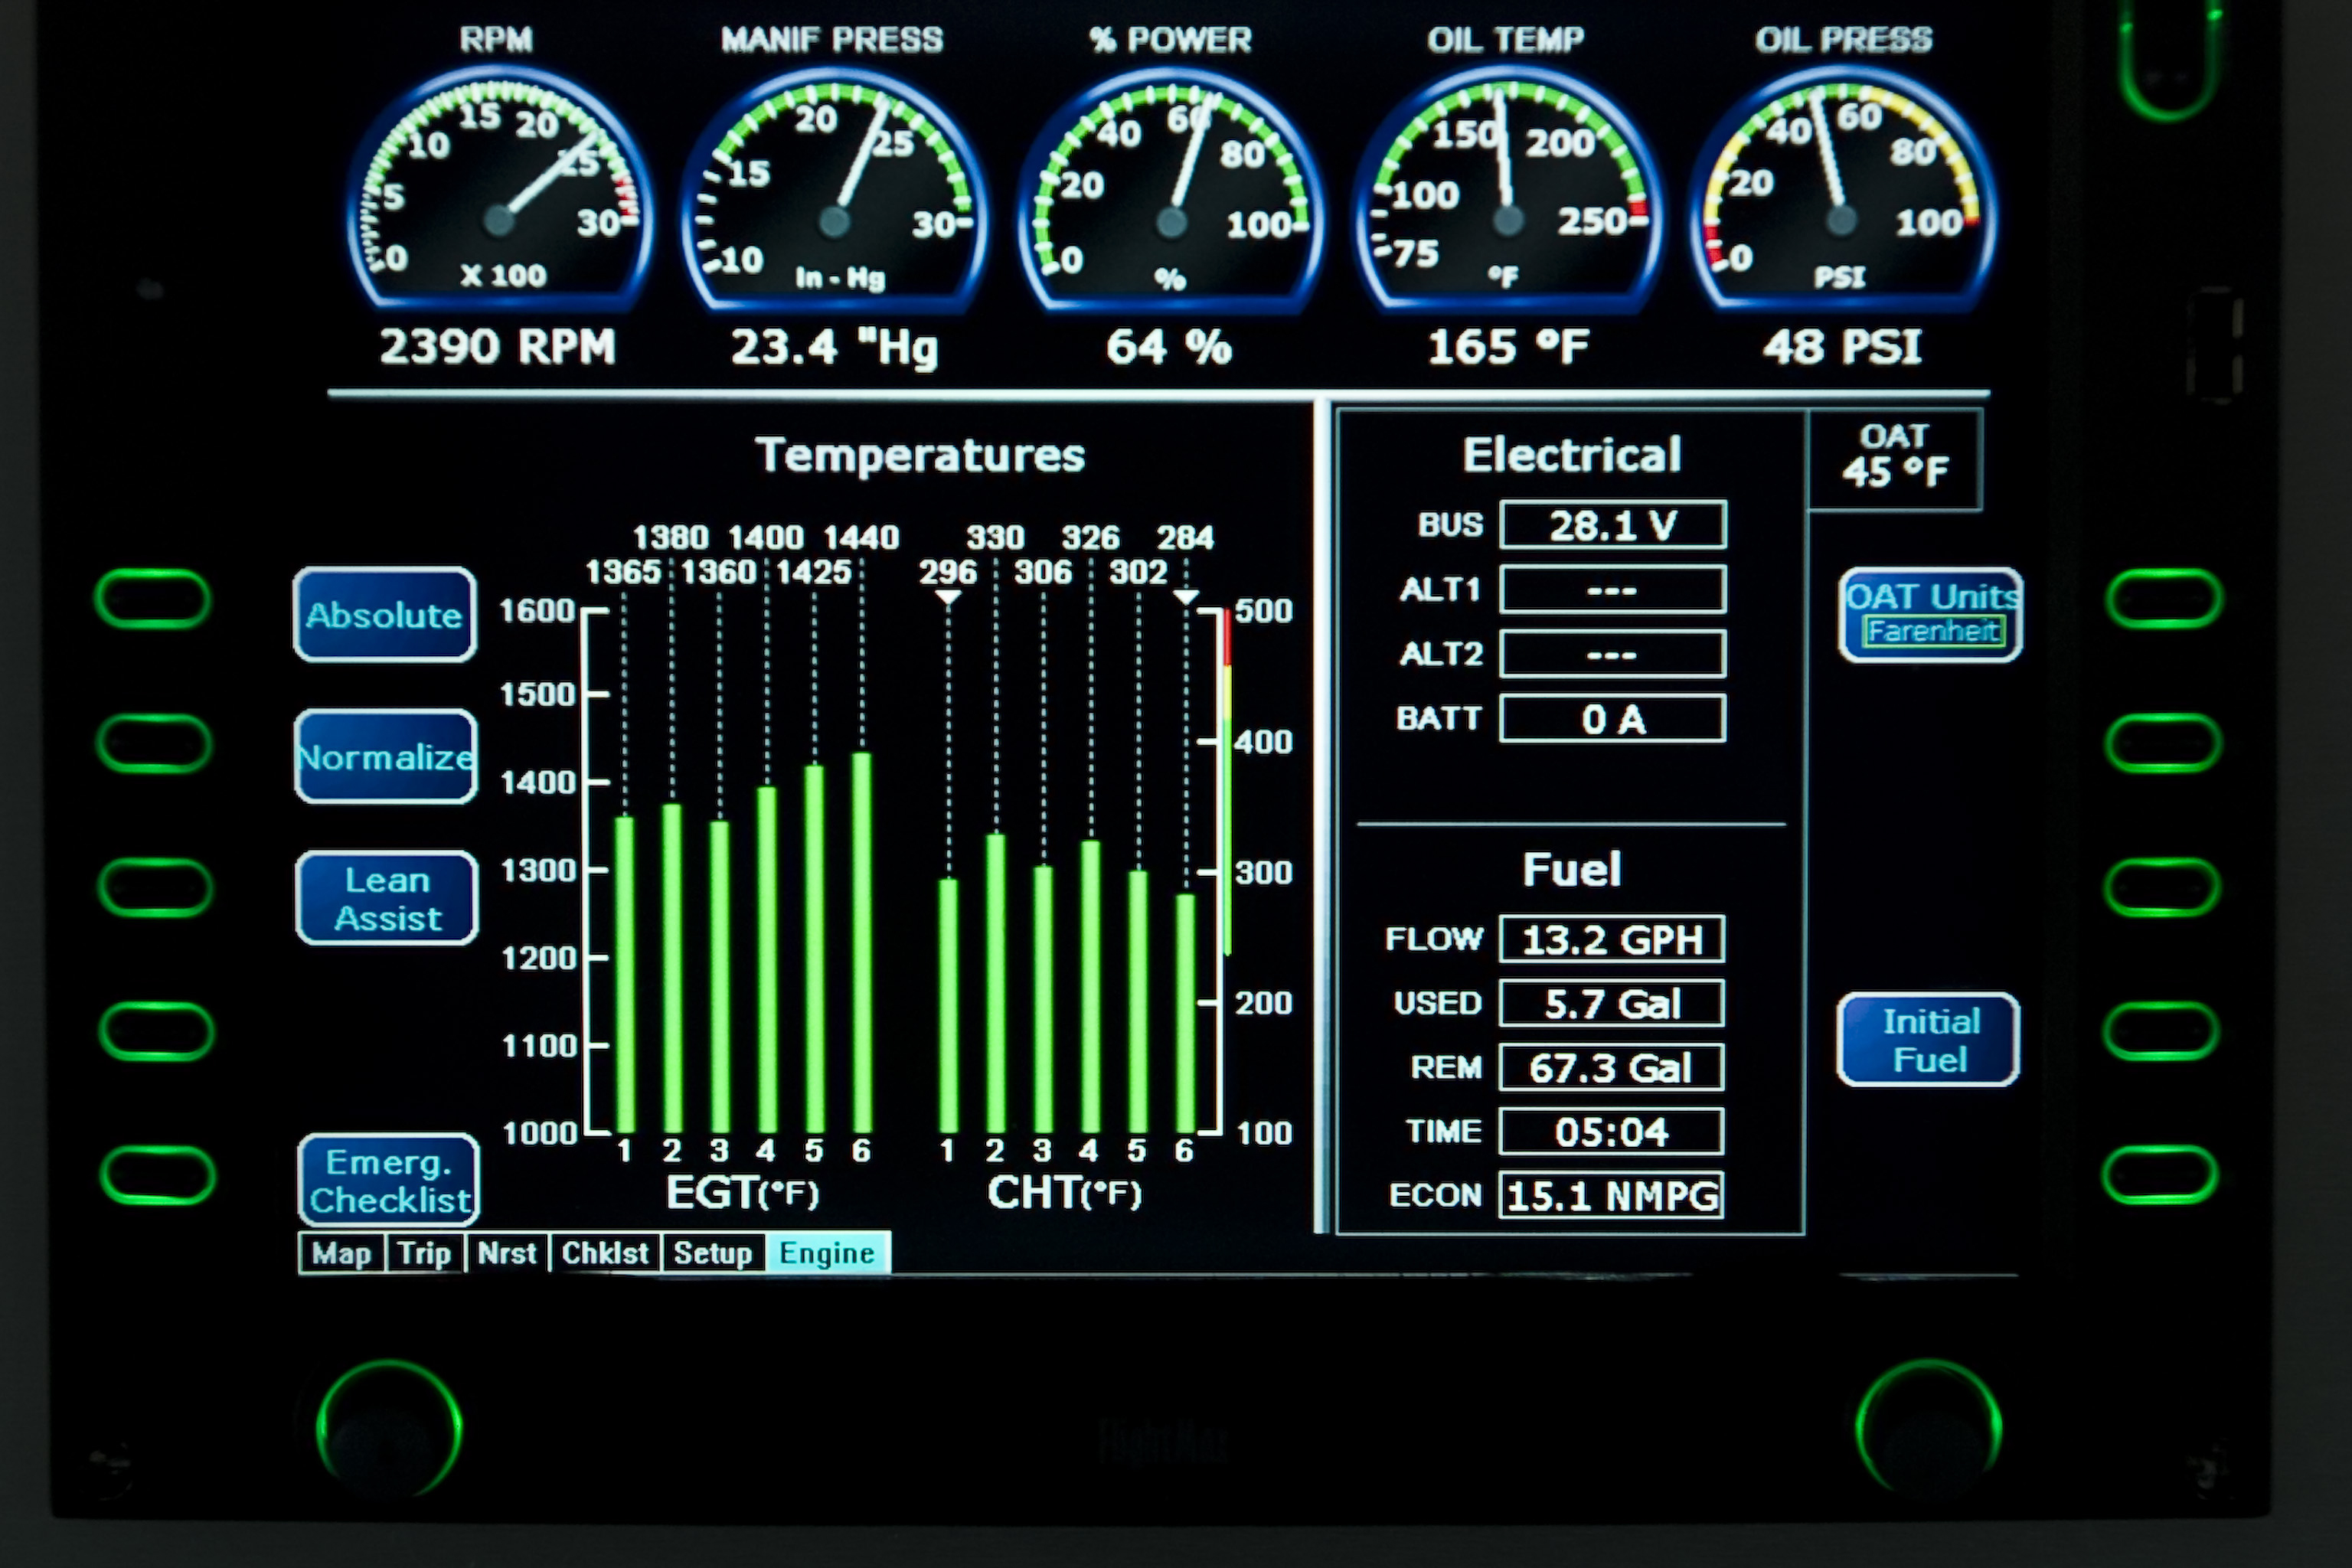The width and height of the screenshot is (2352, 1568).
Task: Open the Setup tab
Action: [x=712, y=1252]
